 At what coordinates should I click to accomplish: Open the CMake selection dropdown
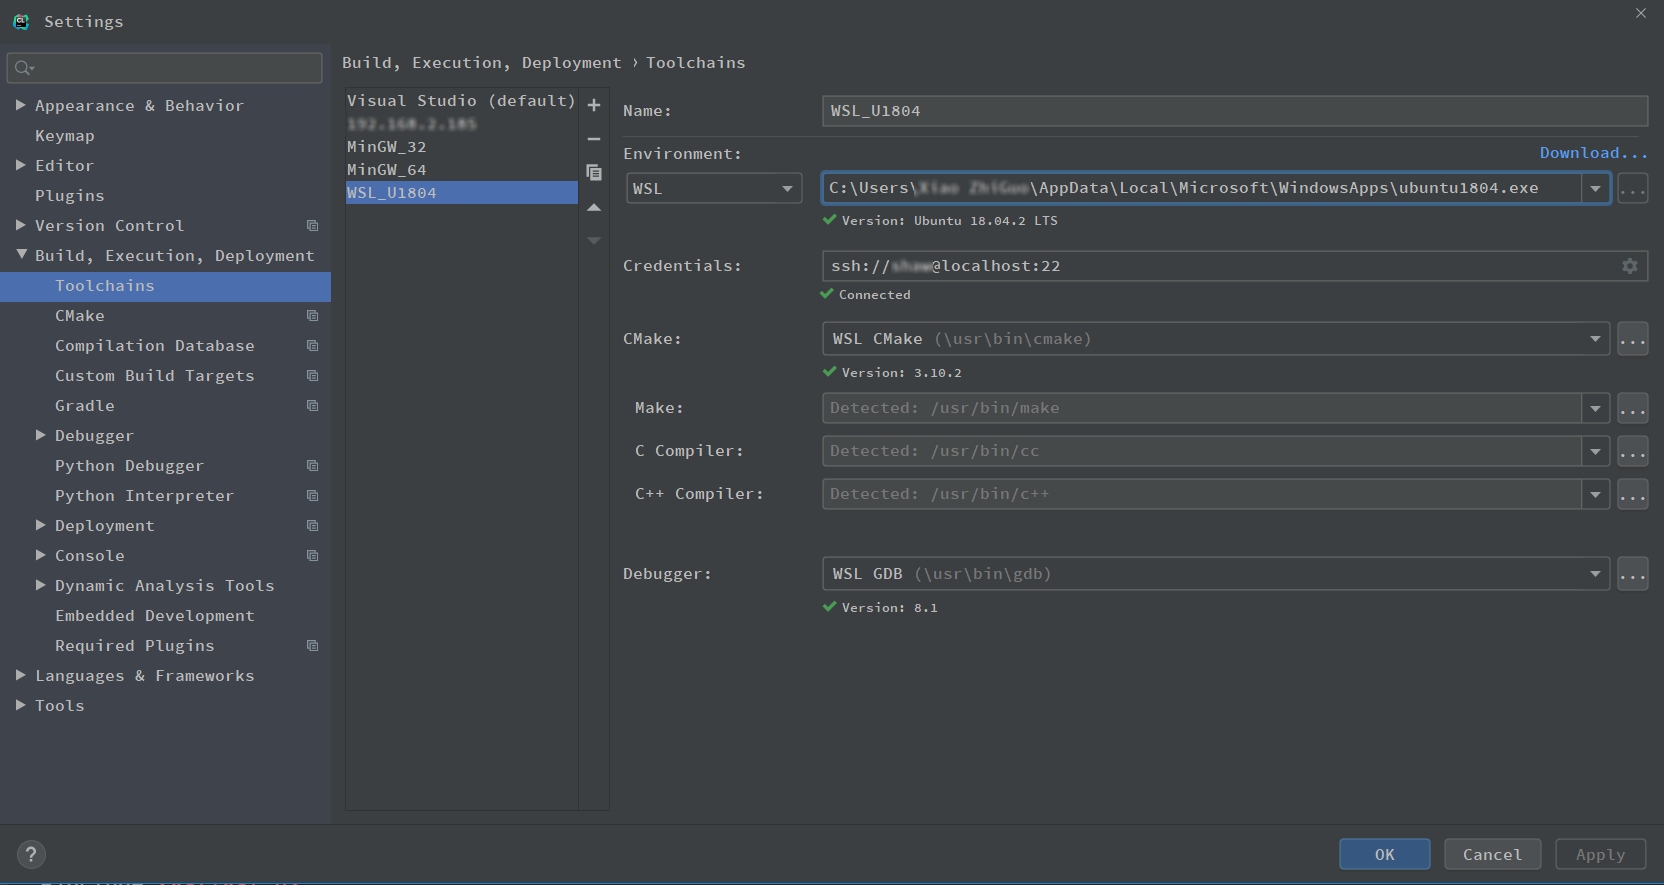coord(1216,339)
